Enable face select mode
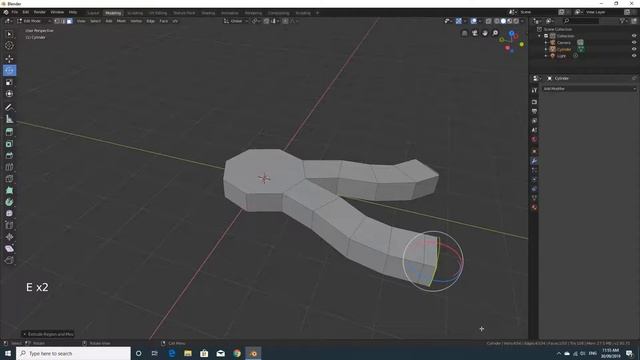This screenshot has height=360, width=640. (69, 21)
